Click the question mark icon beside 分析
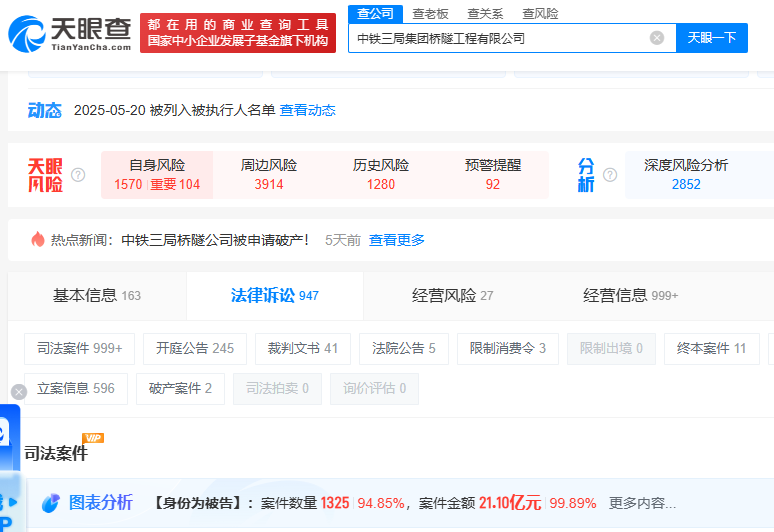The width and height of the screenshot is (774, 532). [609, 175]
